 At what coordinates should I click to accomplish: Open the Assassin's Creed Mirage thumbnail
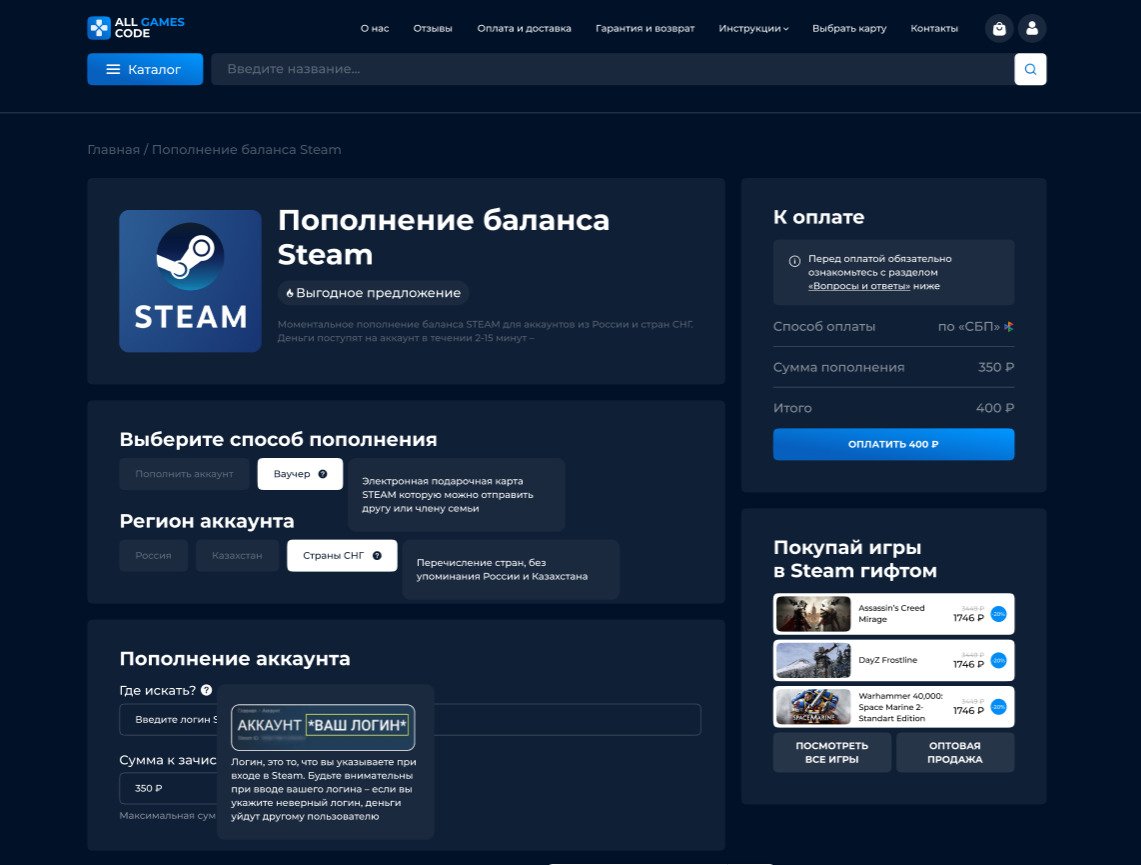(x=813, y=614)
